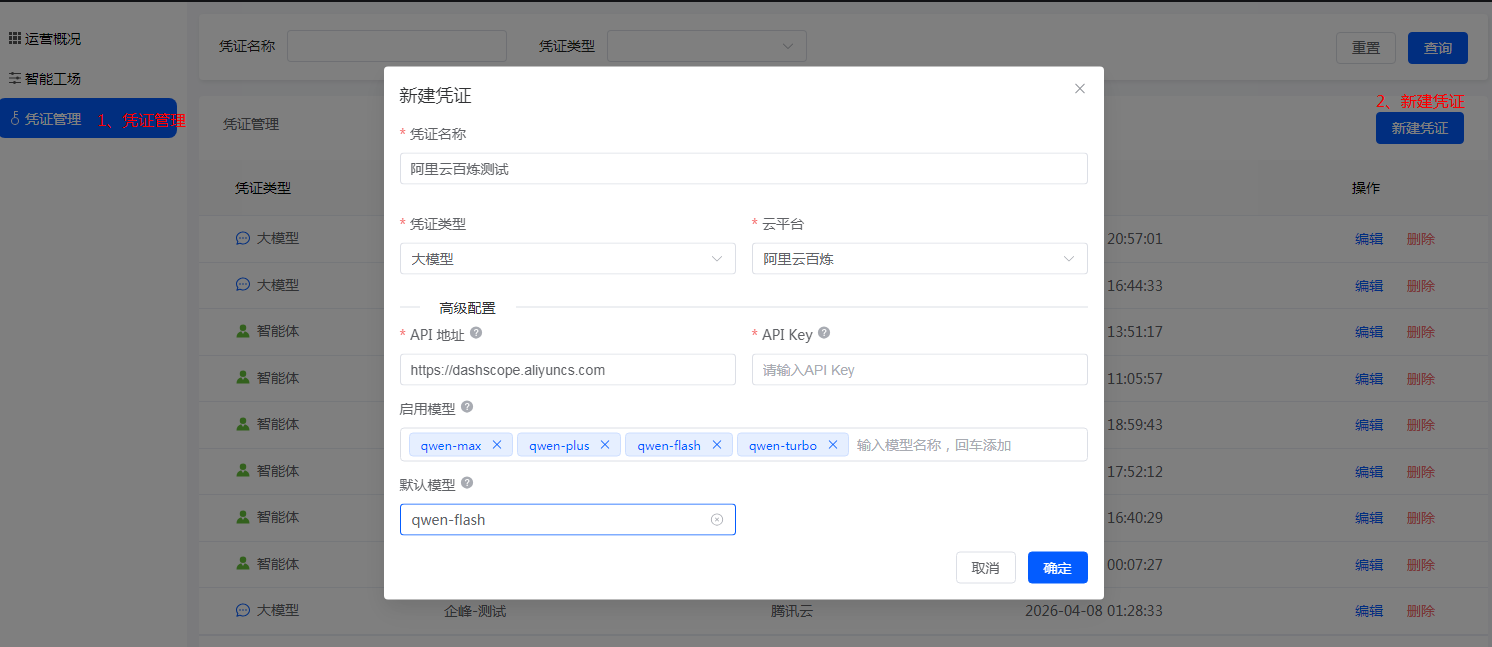Close the 新建凭证 dialog with X
This screenshot has width=1492, height=647.
click(1080, 89)
